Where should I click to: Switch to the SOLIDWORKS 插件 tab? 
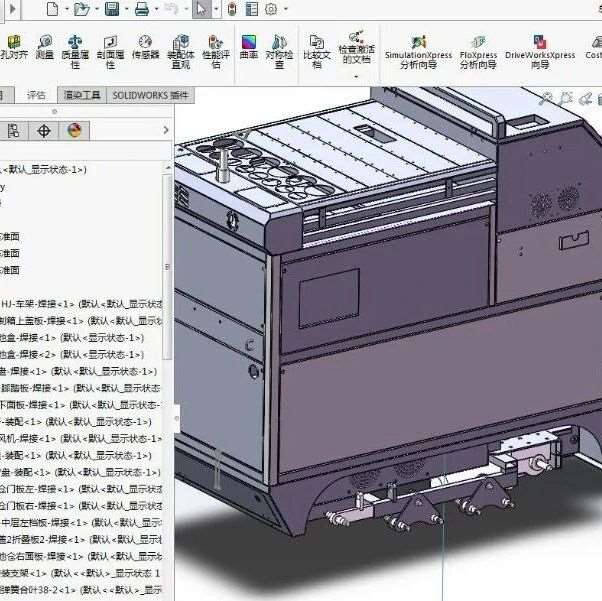pyautogui.click(x=150, y=95)
